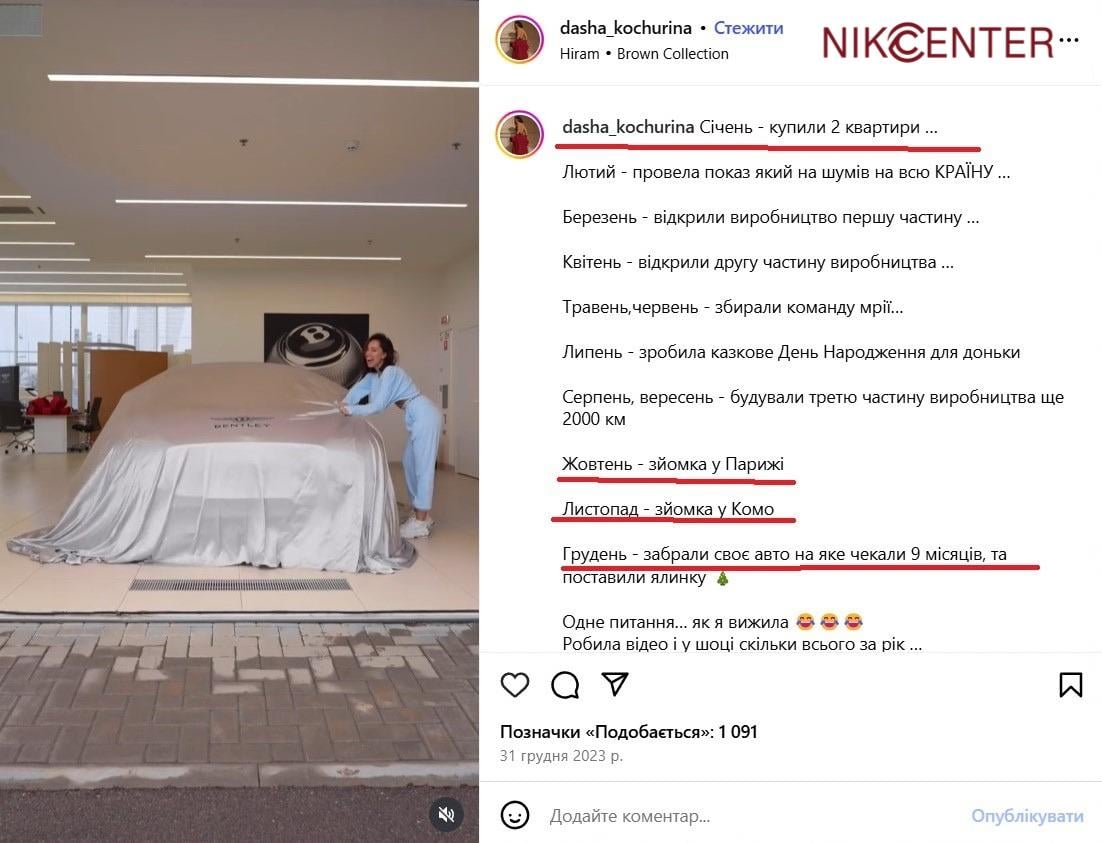Share the post with the paper plane icon
The image size is (1102, 843).
(615, 683)
